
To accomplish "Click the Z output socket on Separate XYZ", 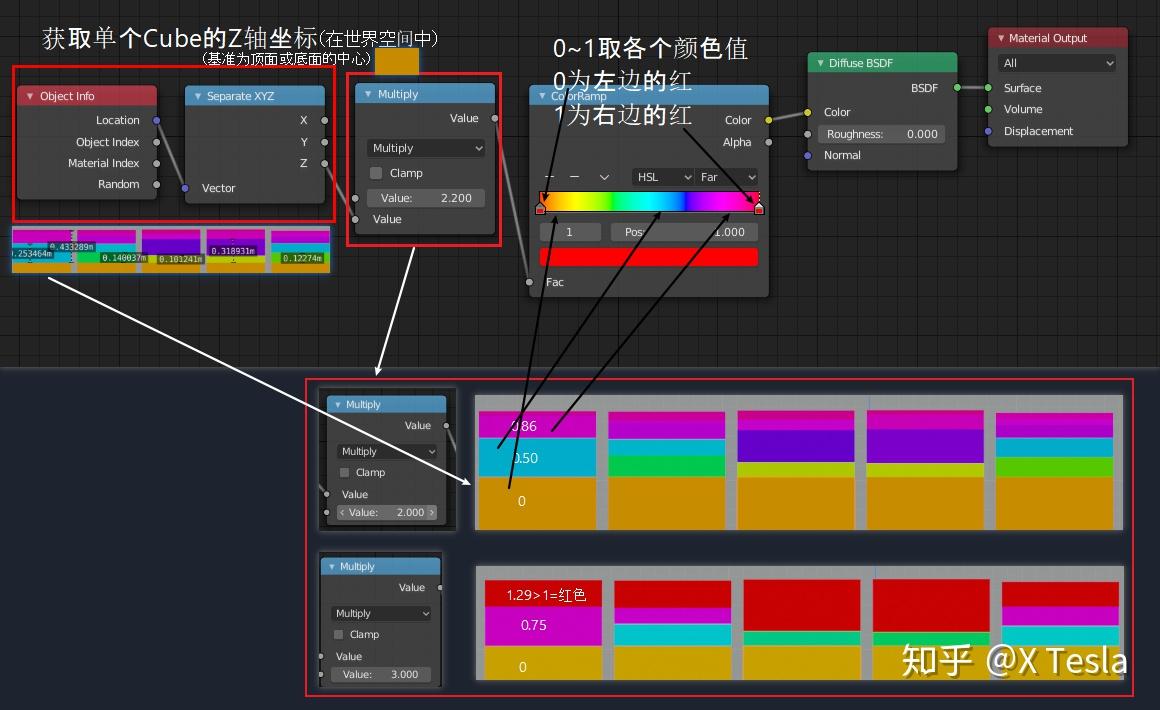I will 323,163.
